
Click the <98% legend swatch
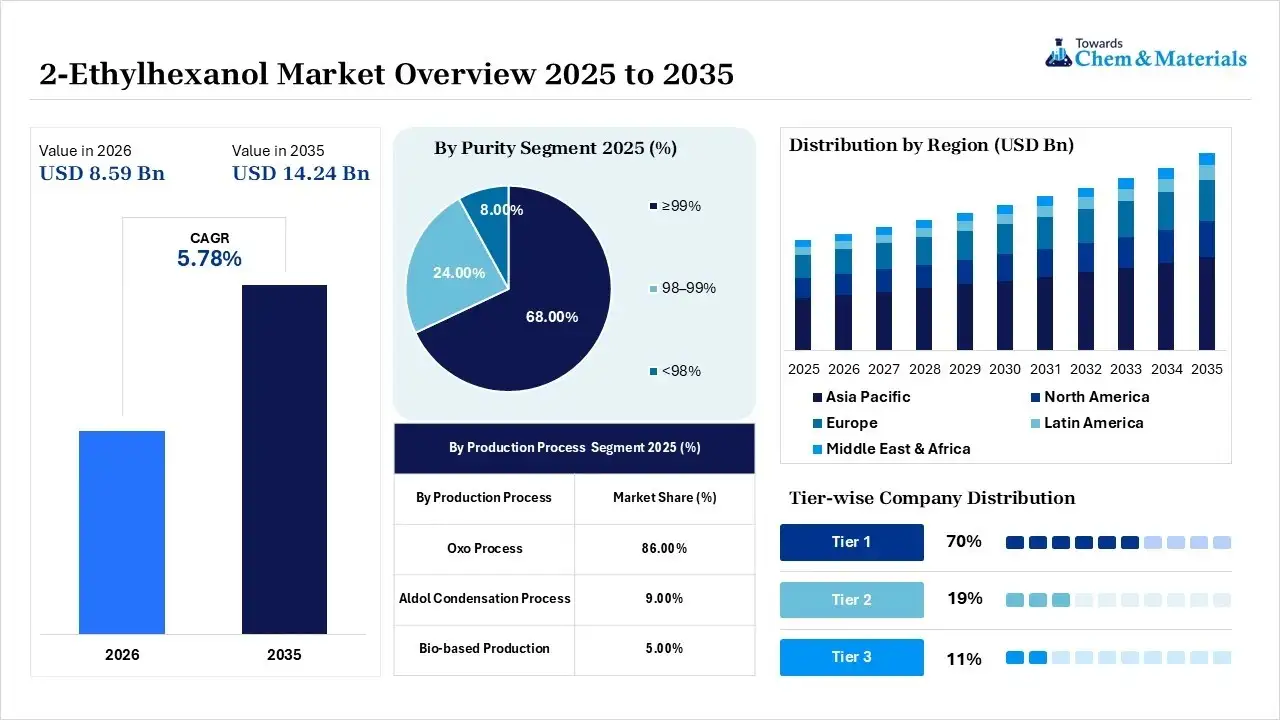(x=654, y=371)
